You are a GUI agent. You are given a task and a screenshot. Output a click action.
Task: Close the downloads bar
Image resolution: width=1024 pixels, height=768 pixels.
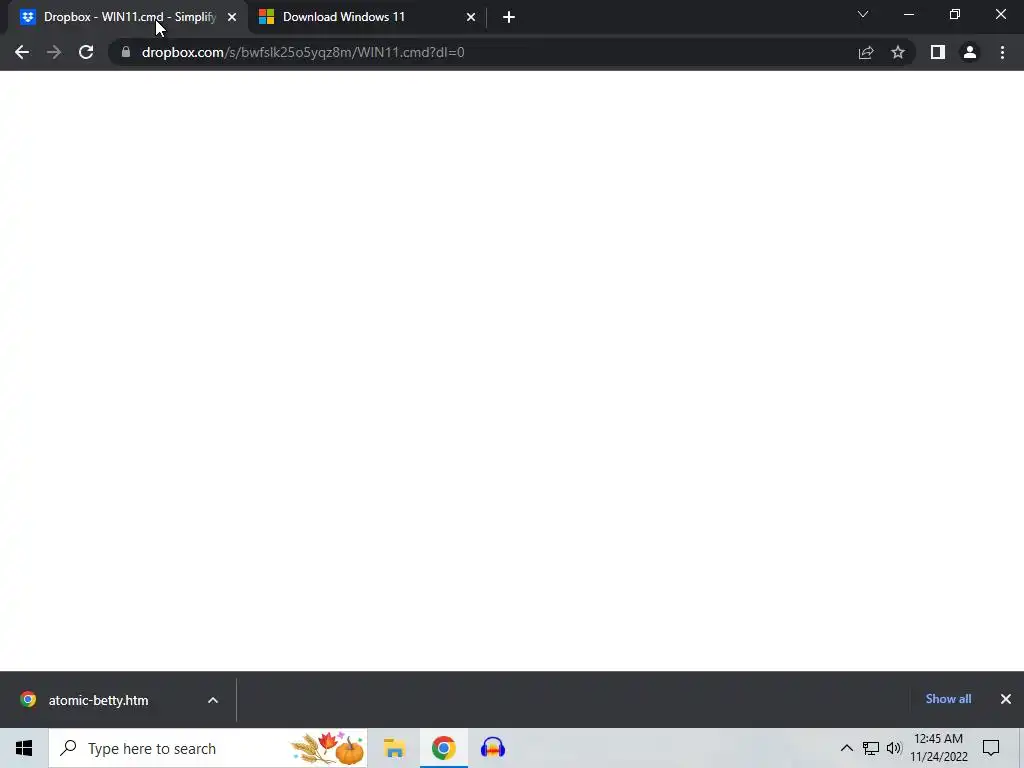pyautogui.click(x=1006, y=699)
